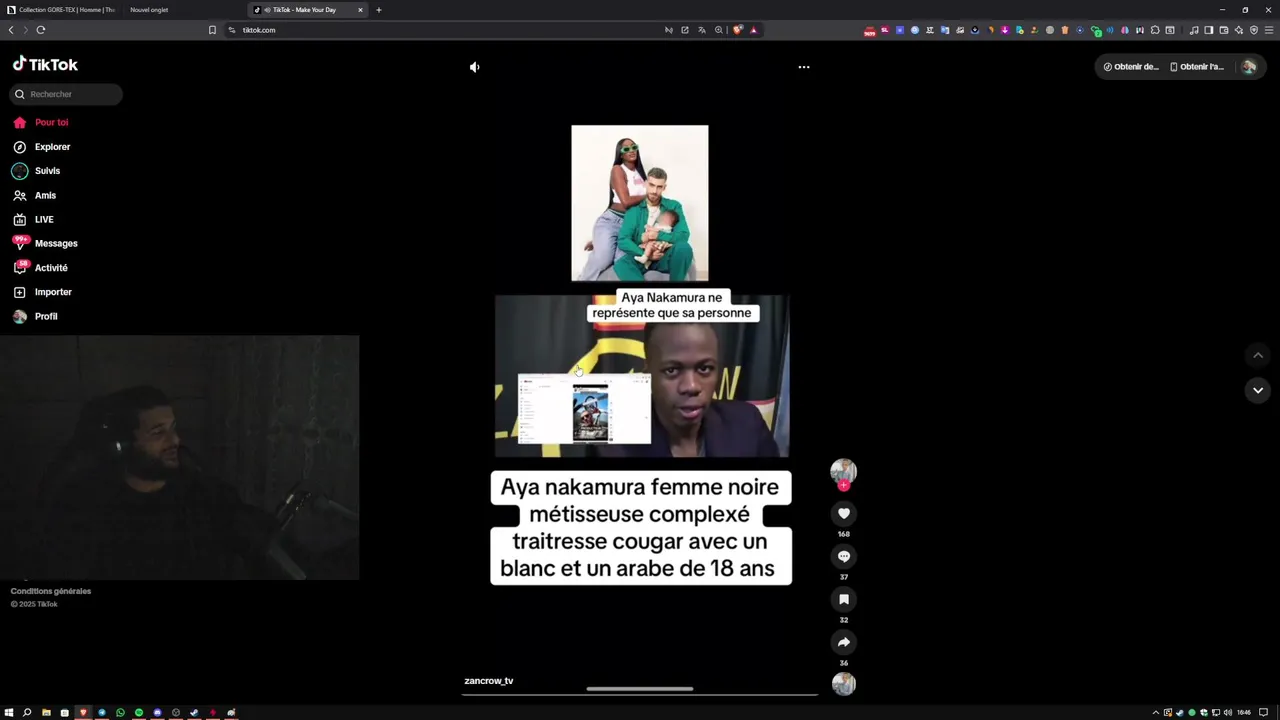Image resolution: width=1280 pixels, height=720 pixels.
Task: Open Steam from the taskbar
Action: coord(194,713)
